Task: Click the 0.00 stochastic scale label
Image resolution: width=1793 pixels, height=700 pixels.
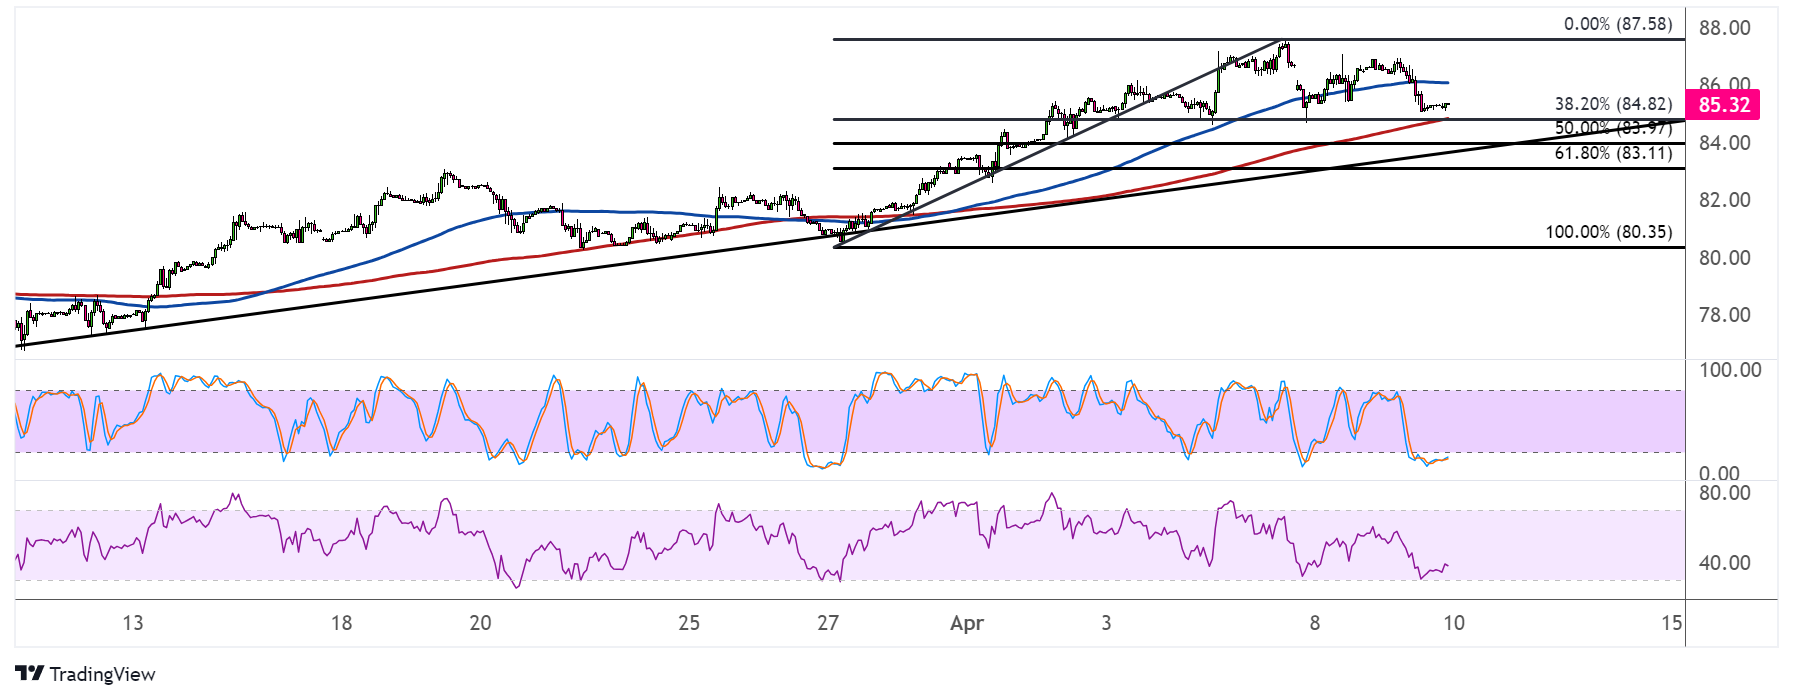Action: 1719,473
